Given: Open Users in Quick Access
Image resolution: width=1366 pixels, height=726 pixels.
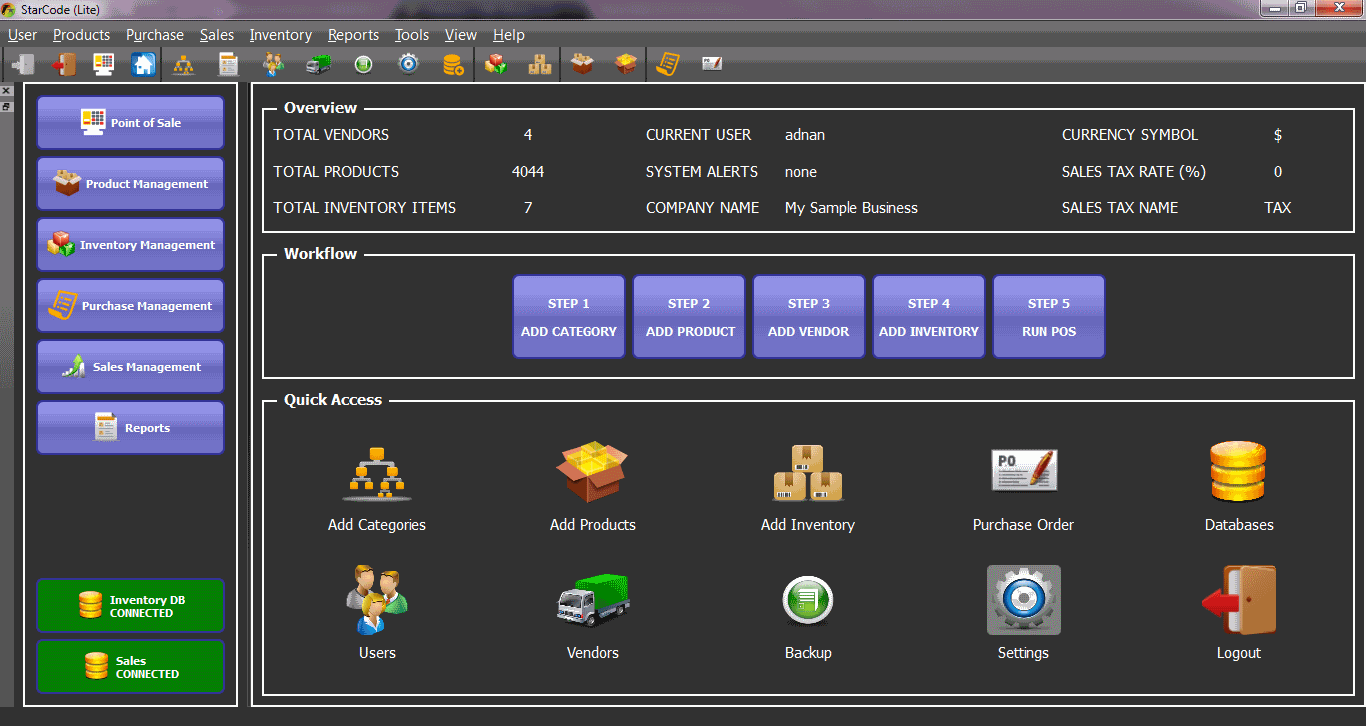Looking at the screenshot, I should (377, 614).
